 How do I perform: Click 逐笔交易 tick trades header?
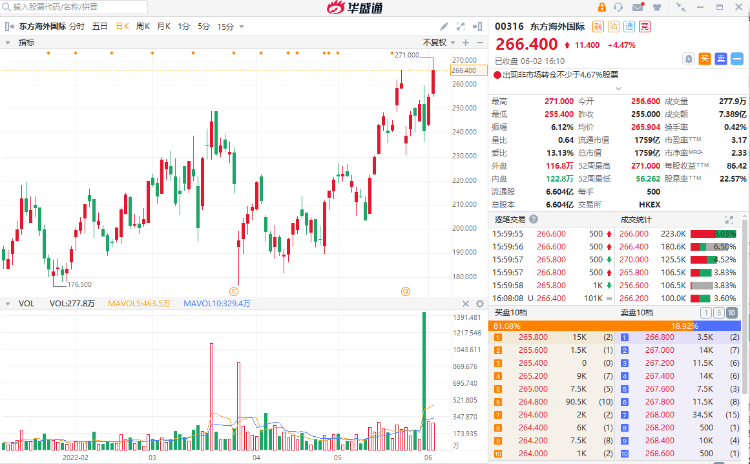click(509, 220)
